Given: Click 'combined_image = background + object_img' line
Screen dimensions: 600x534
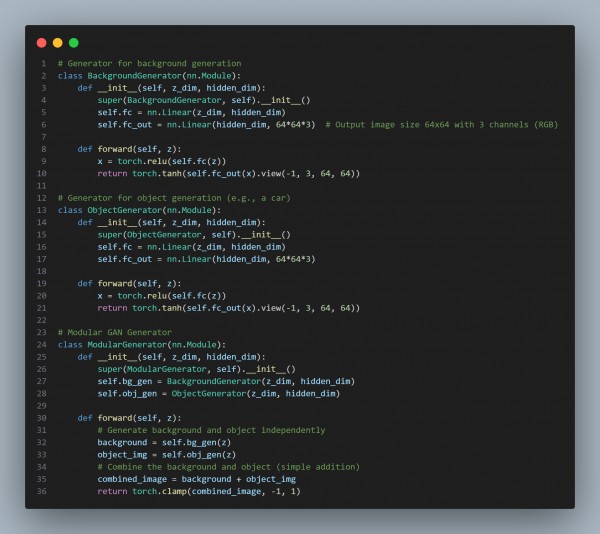Looking at the screenshot, I should coord(196,480).
